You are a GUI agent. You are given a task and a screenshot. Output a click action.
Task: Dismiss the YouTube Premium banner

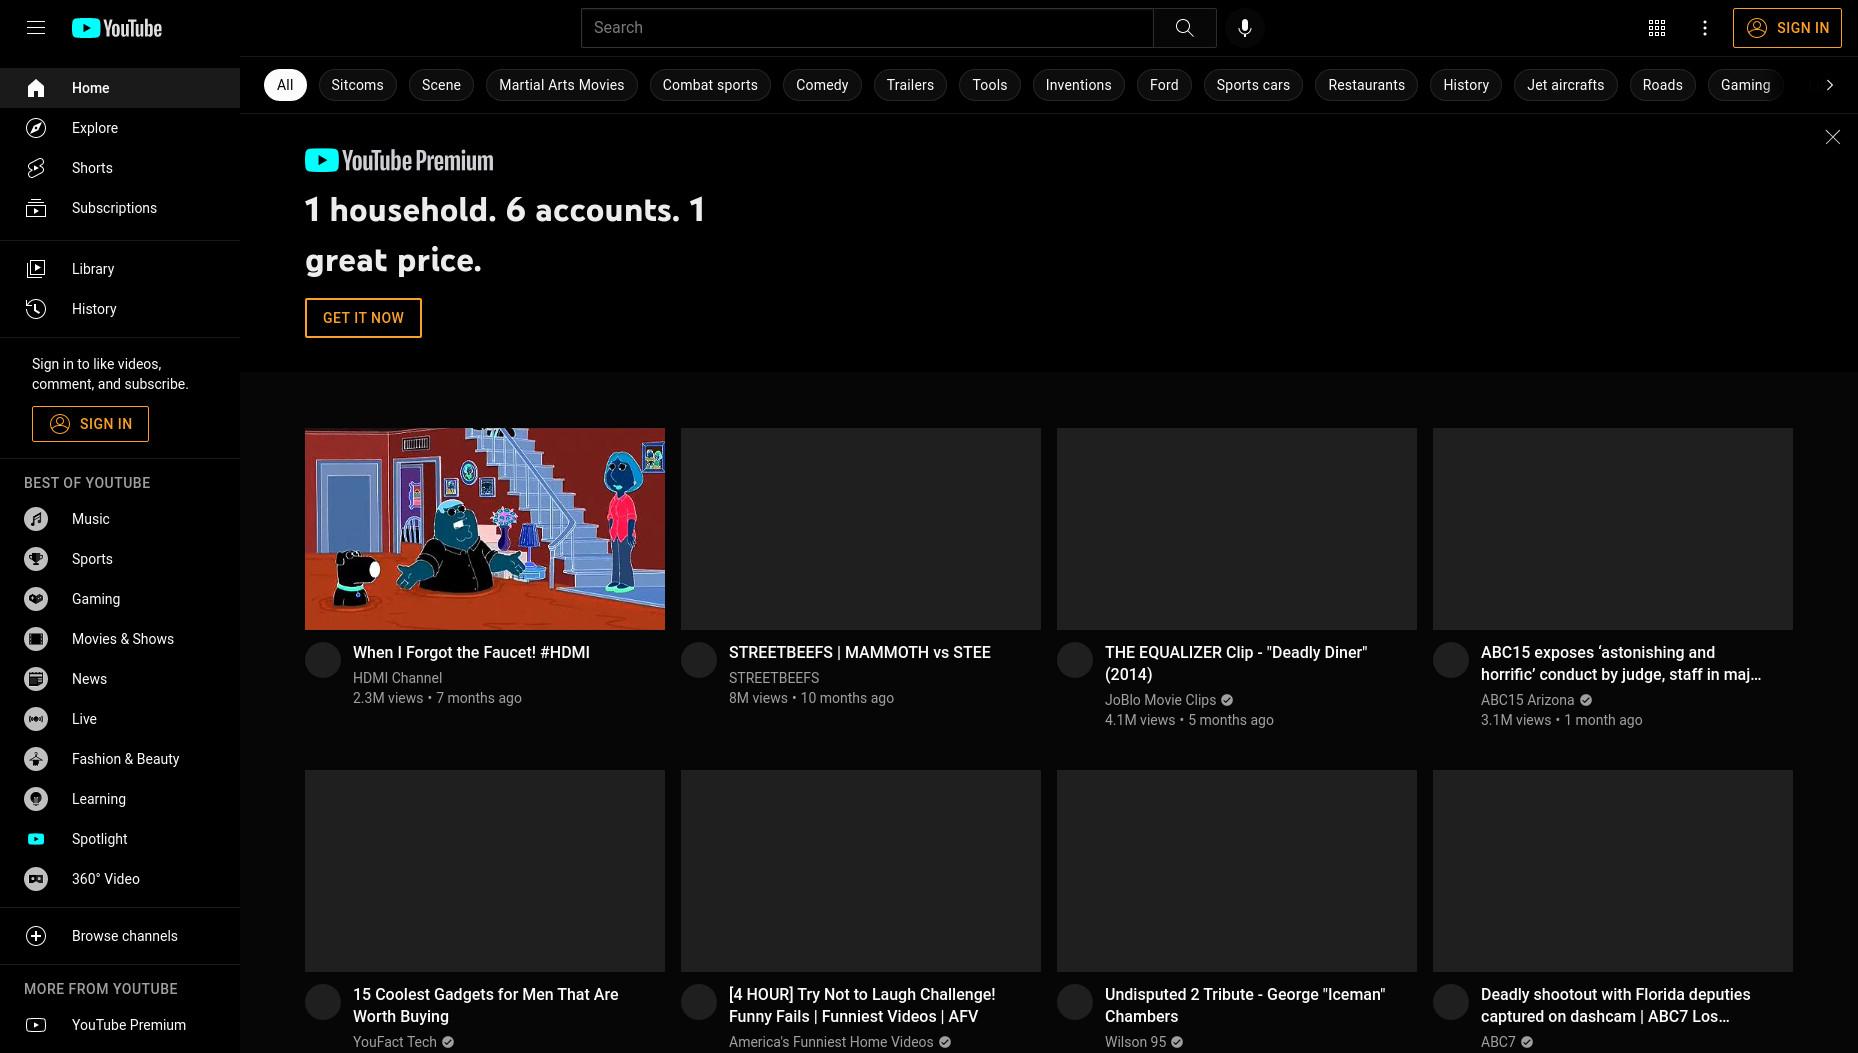click(x=1832, y=137)
